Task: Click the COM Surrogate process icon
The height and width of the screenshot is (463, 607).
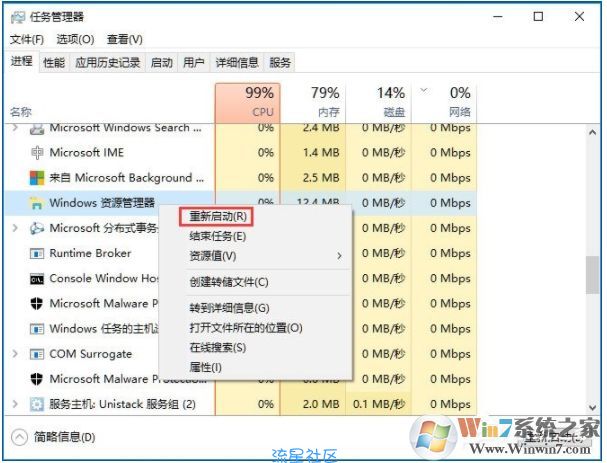Action: [x=37, y=354]
